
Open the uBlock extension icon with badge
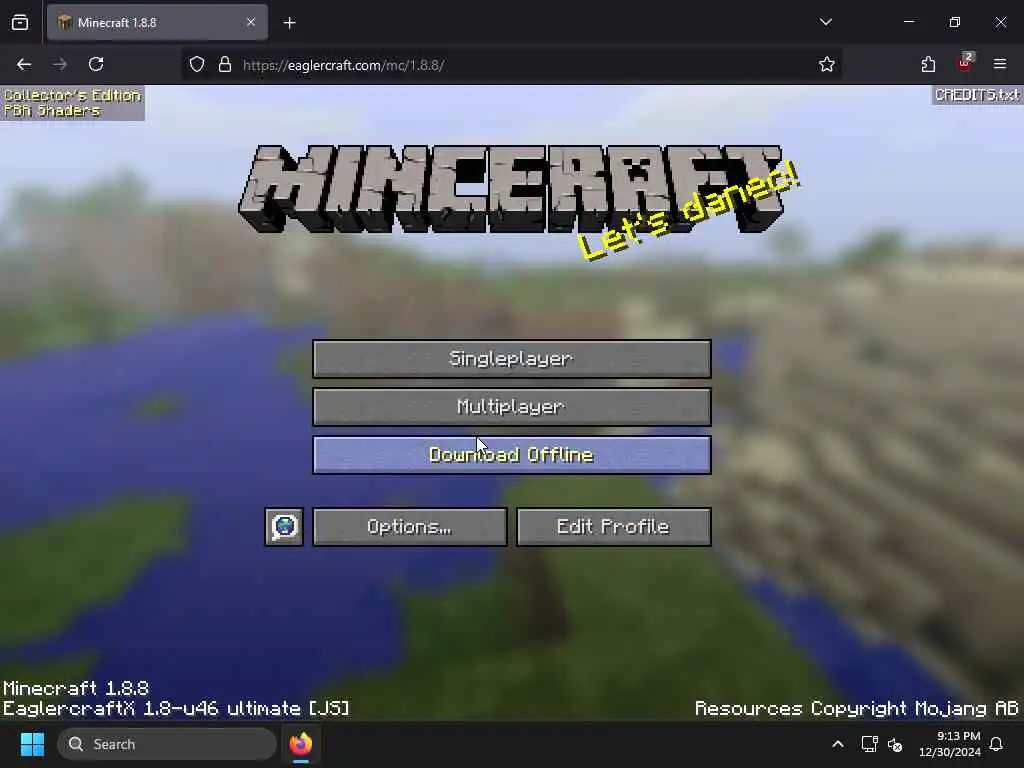coord(965,63)
